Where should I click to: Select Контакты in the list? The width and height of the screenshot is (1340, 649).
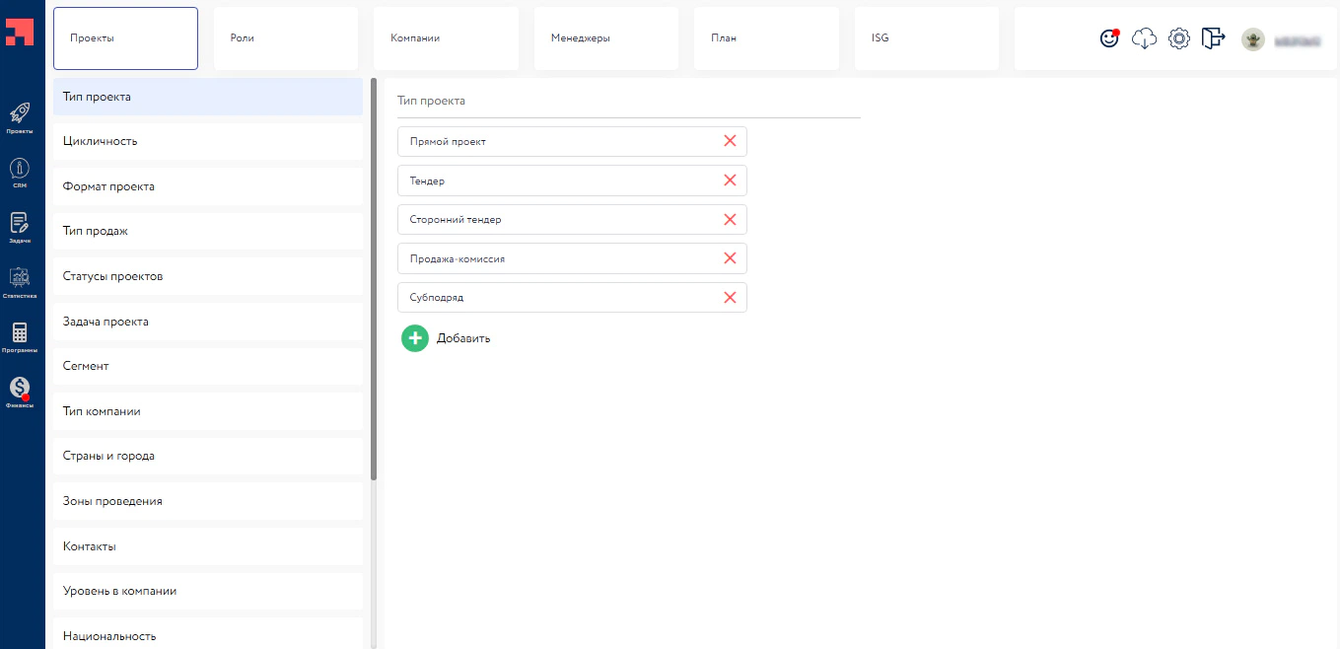208,547
